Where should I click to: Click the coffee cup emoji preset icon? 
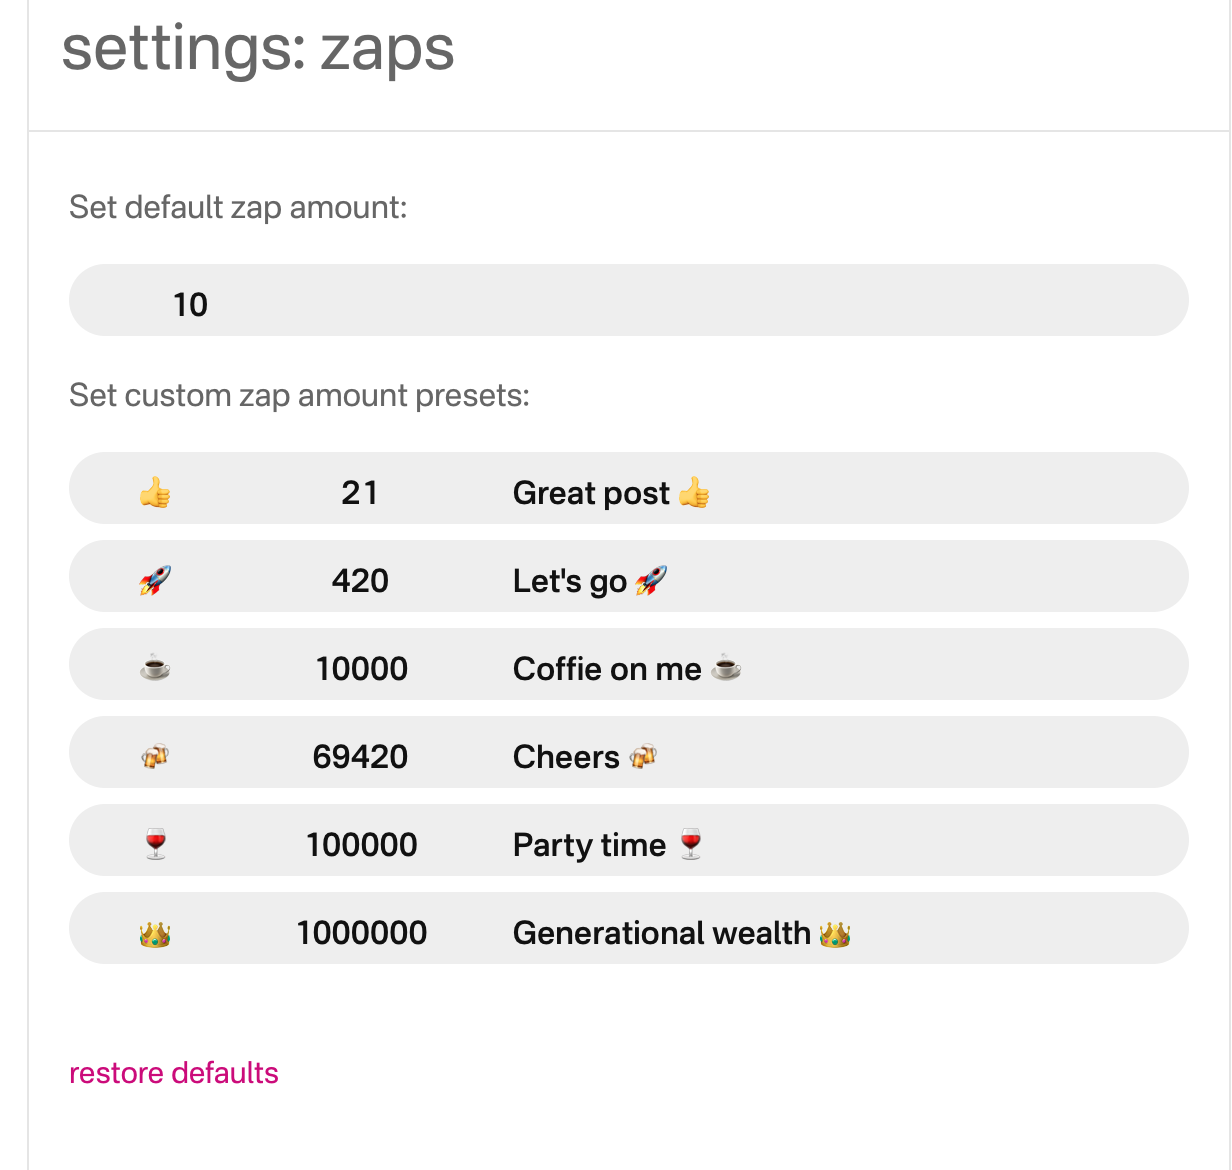155,668
